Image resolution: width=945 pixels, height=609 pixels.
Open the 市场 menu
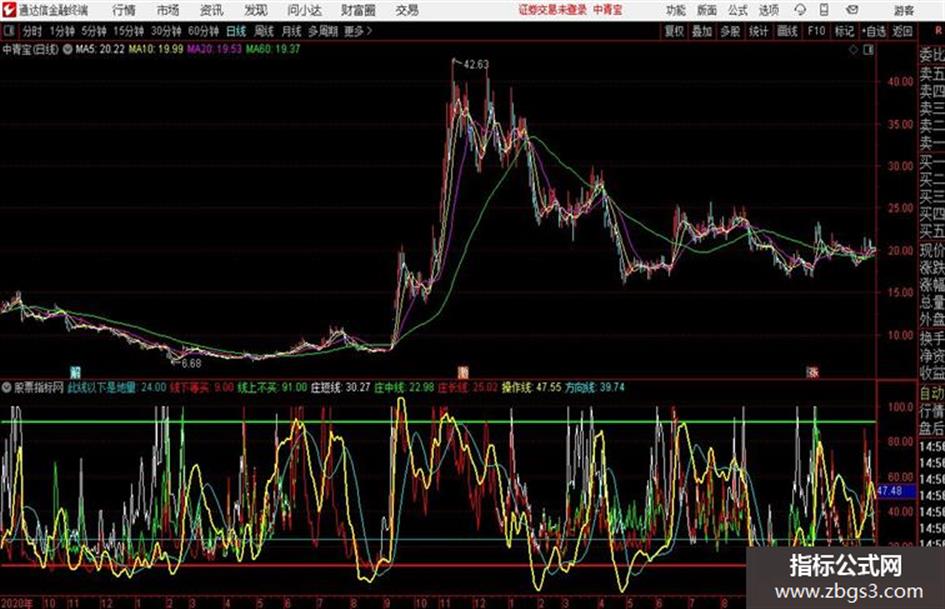(168, 10)
